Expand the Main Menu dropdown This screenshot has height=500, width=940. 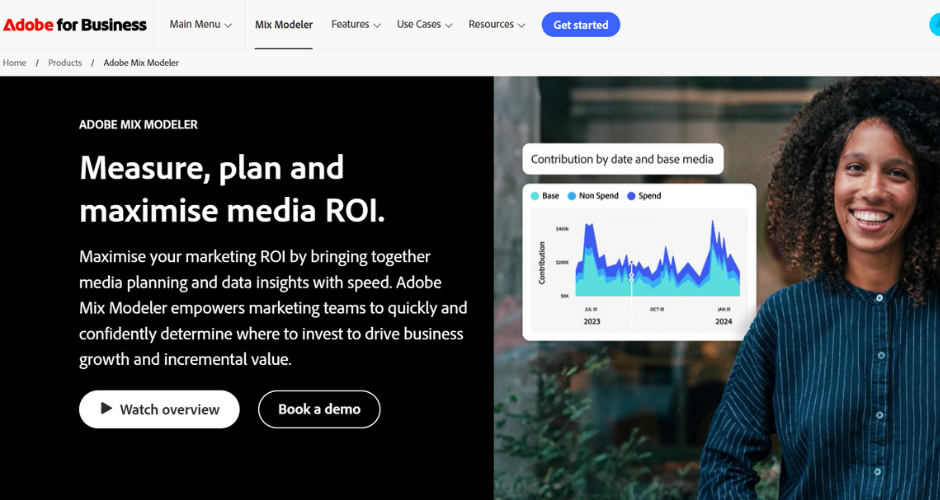tap(200, 24)
